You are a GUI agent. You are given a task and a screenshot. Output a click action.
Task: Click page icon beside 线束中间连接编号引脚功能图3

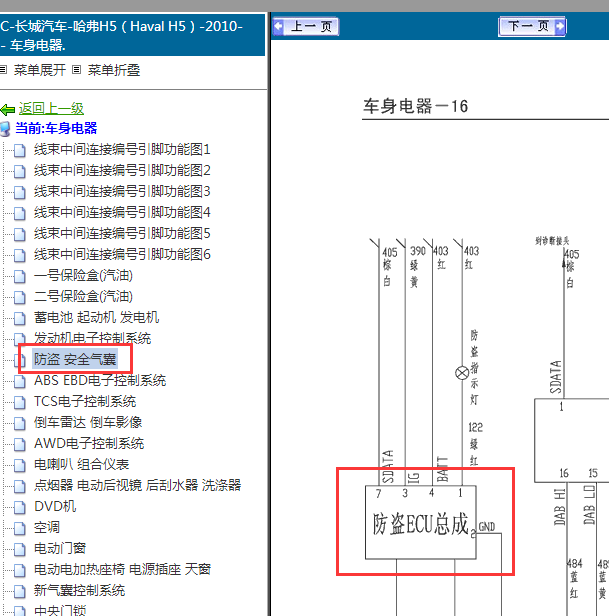20,192
